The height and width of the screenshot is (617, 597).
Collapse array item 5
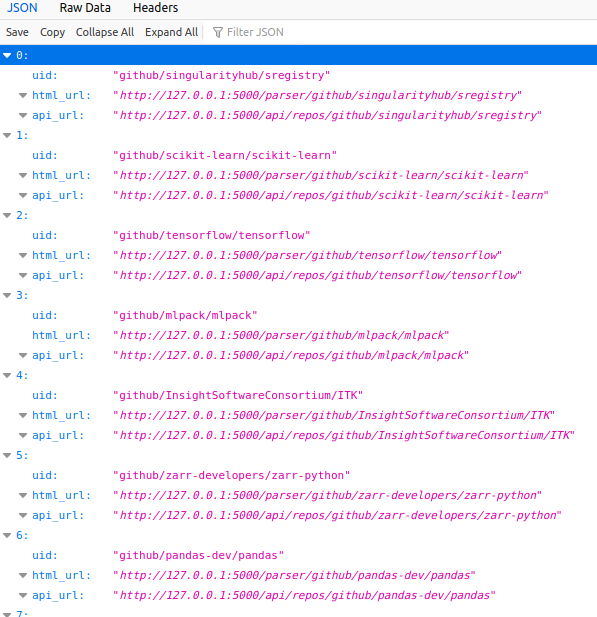point(7,455)
